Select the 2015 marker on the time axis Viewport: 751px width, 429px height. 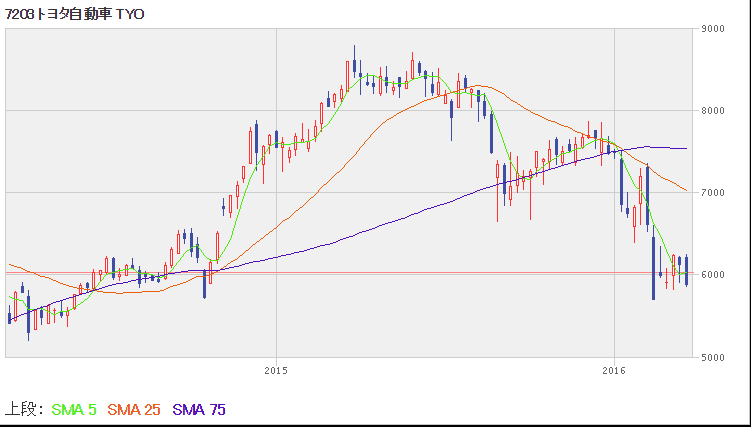(276, 371)
